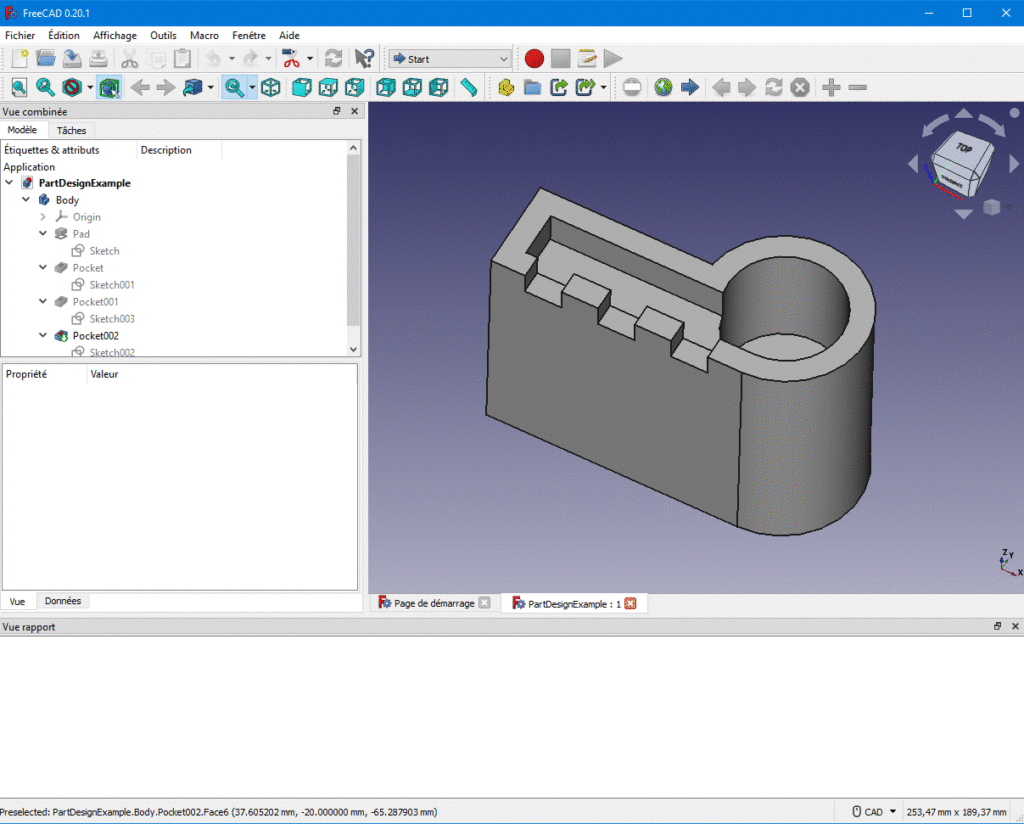Set Isometric view with wireframe cube icon
Viewport: 1024px width, 824px height.
pyautogui.click(x=270, y=87)
